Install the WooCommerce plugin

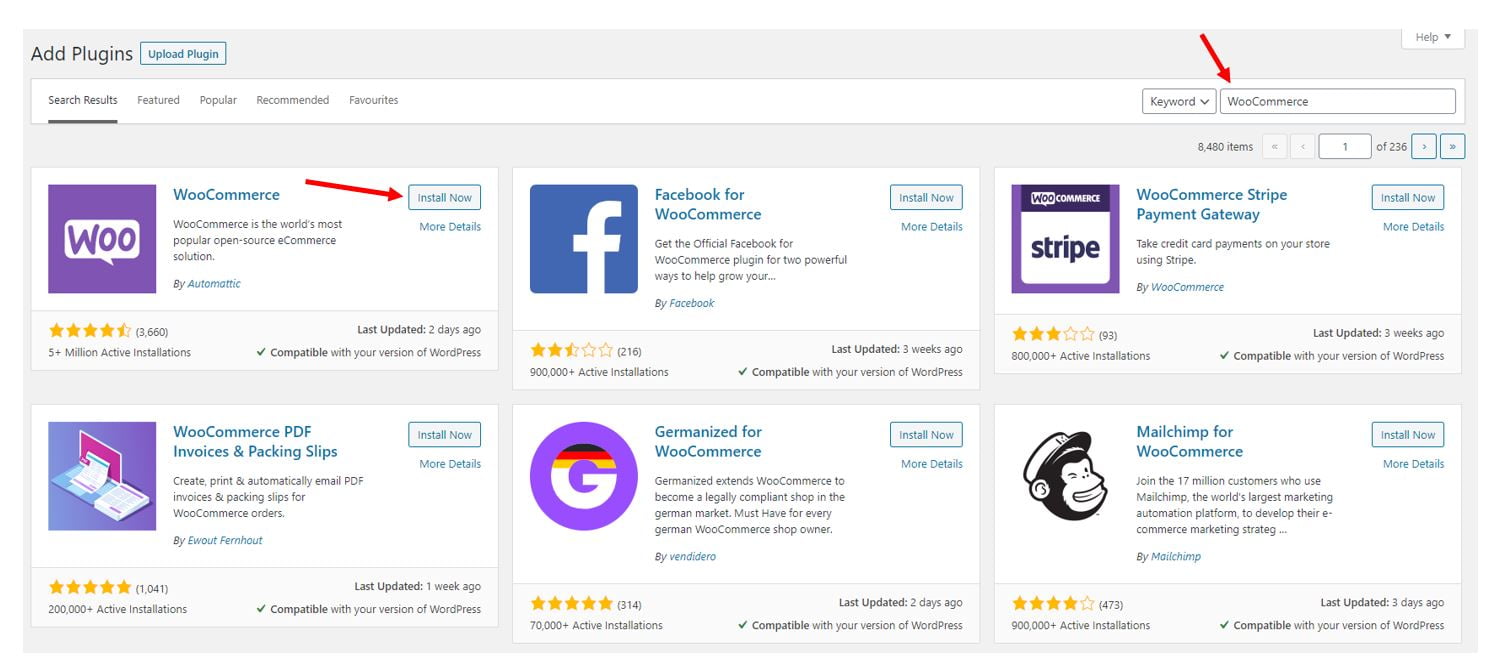(445, 197)
